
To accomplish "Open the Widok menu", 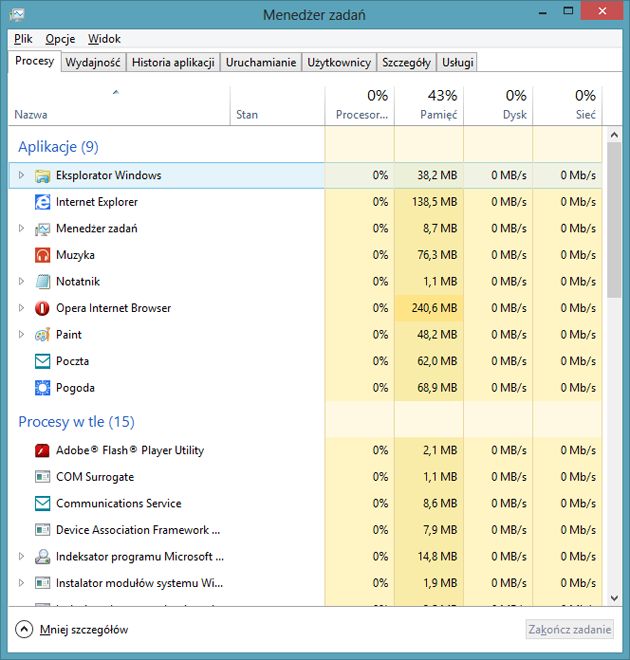I will (104, 39).
